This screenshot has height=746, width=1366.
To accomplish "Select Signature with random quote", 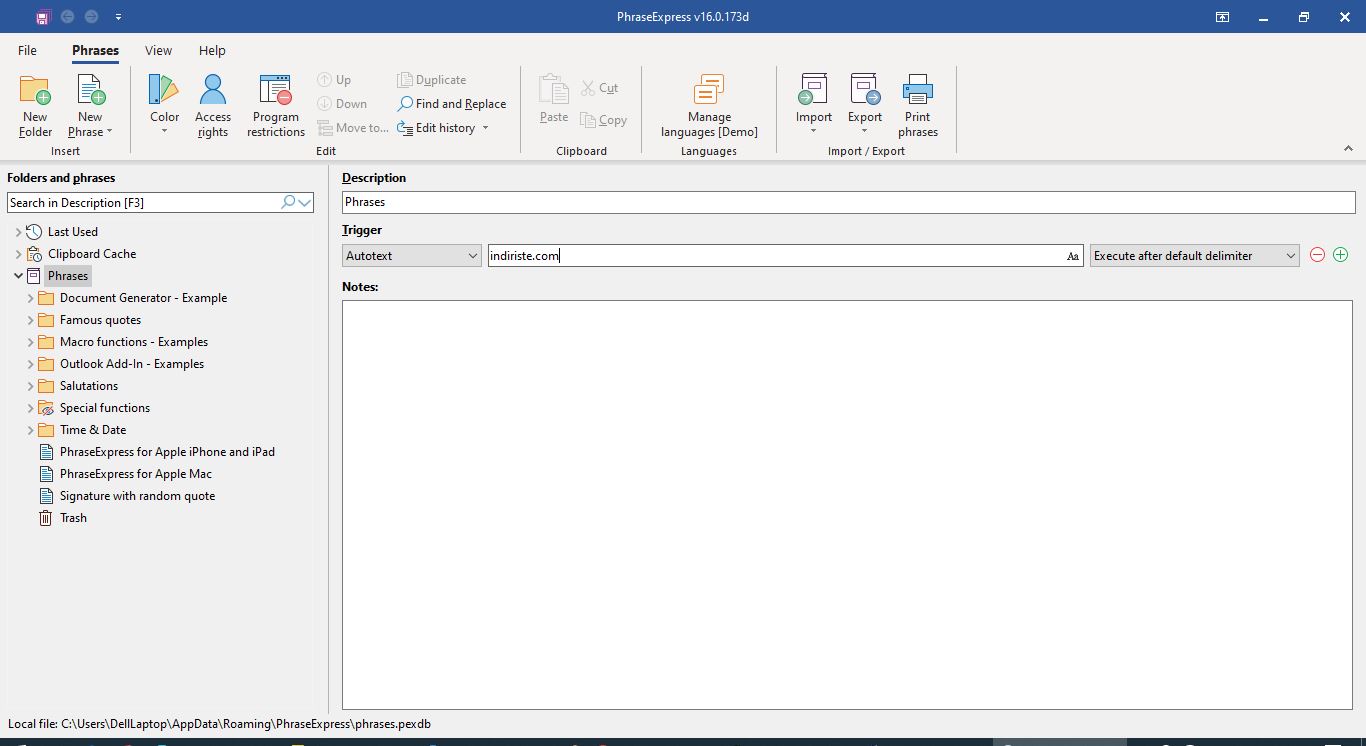I will tap(137, 496).
